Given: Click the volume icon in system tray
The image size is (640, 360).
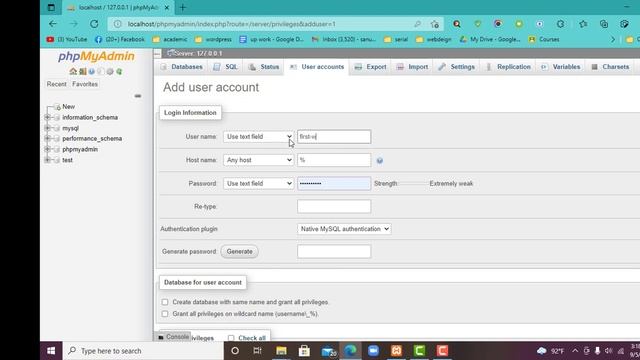Looking at the screenshot, I should click(x=609, y=351).
